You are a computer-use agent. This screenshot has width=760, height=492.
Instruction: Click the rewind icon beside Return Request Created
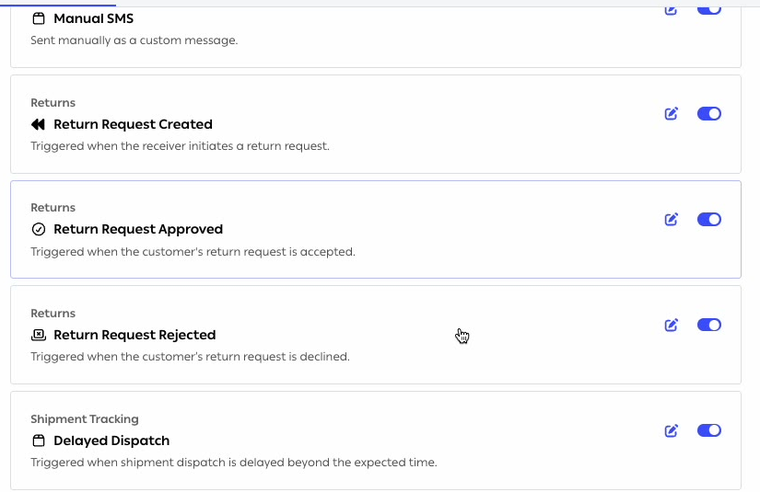coord(38,125)
